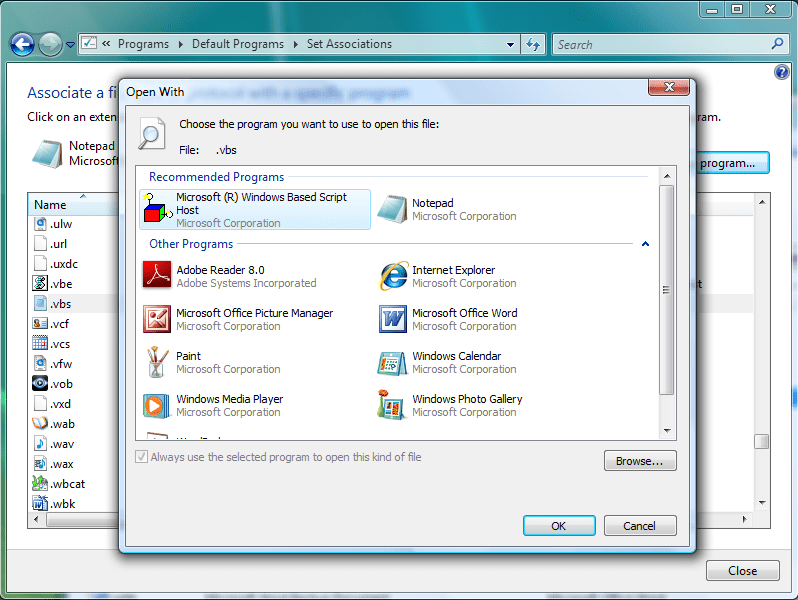The height and width of the screenshot is (600, 798).
Task: Collapse the Other Programs group
Action: click(x=645, y=244)
